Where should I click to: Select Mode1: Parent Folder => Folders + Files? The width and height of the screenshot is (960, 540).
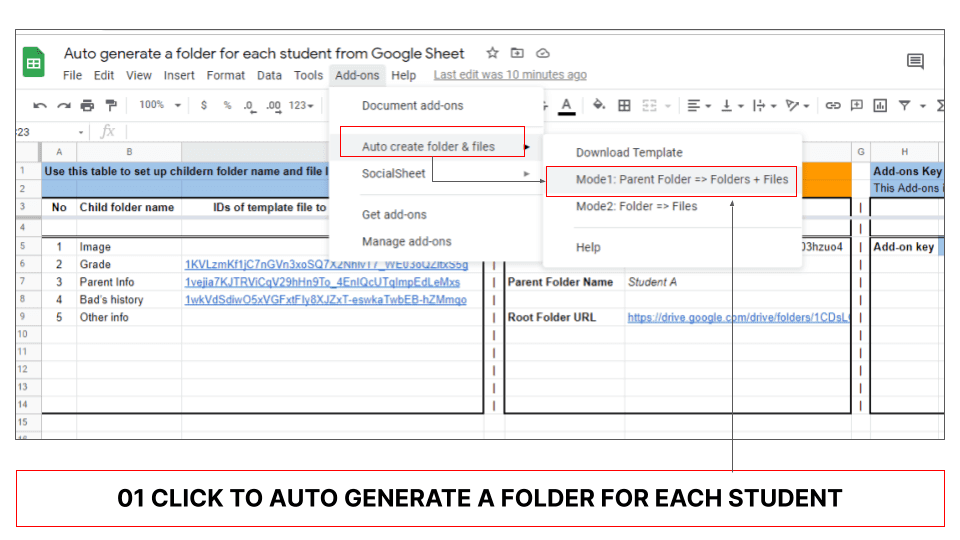[681, 180]
